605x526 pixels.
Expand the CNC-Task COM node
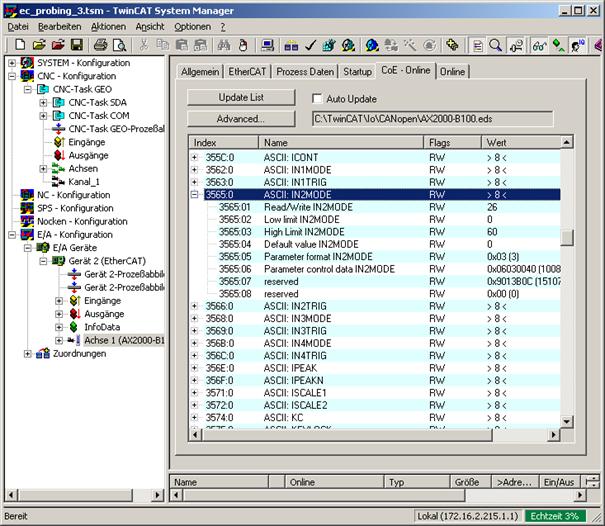click(43, 115)
